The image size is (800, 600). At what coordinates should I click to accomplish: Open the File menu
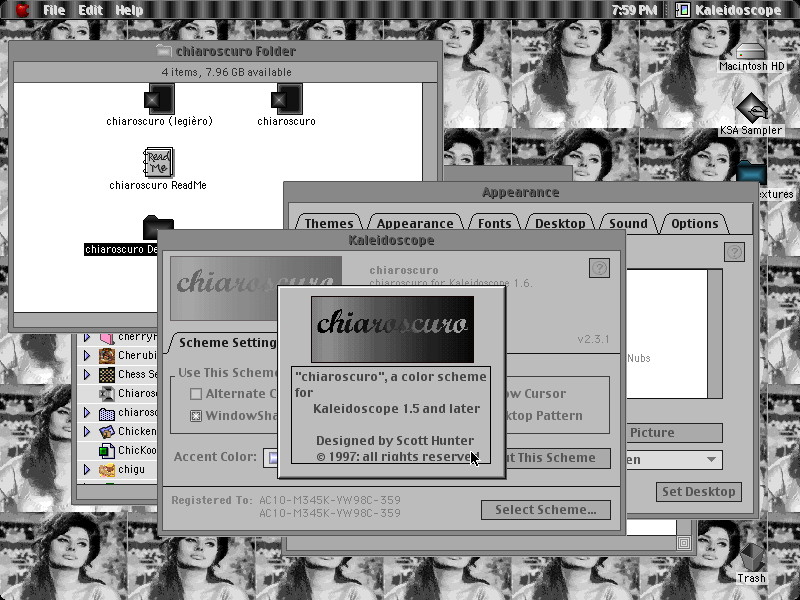point(54,10)
